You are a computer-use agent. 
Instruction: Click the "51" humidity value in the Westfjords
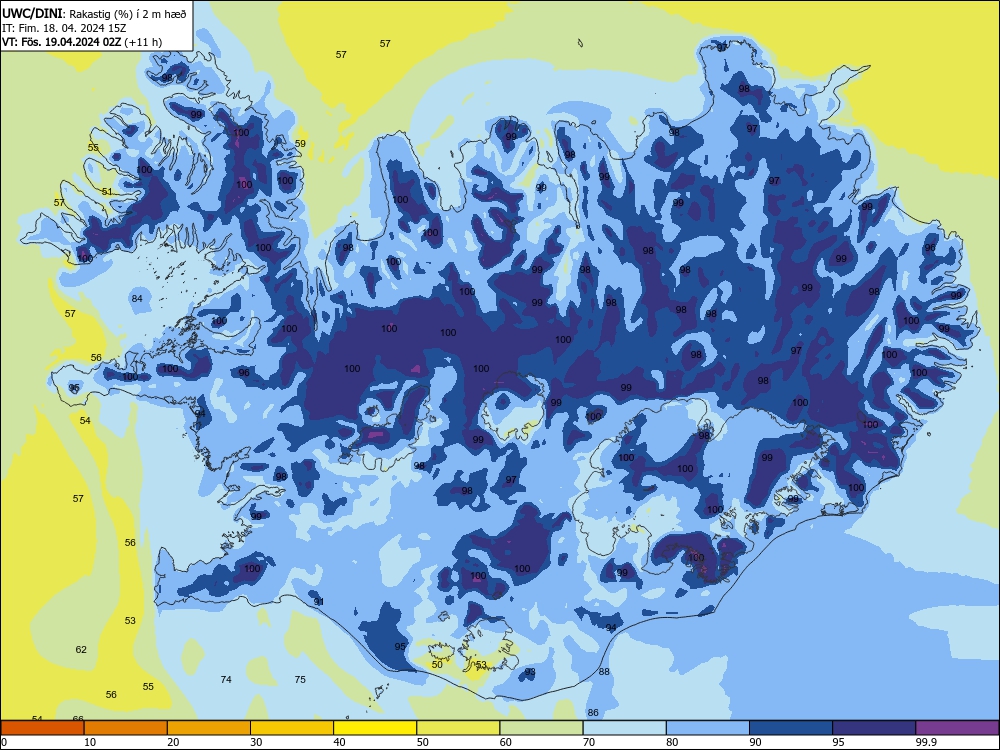point(107,191)
